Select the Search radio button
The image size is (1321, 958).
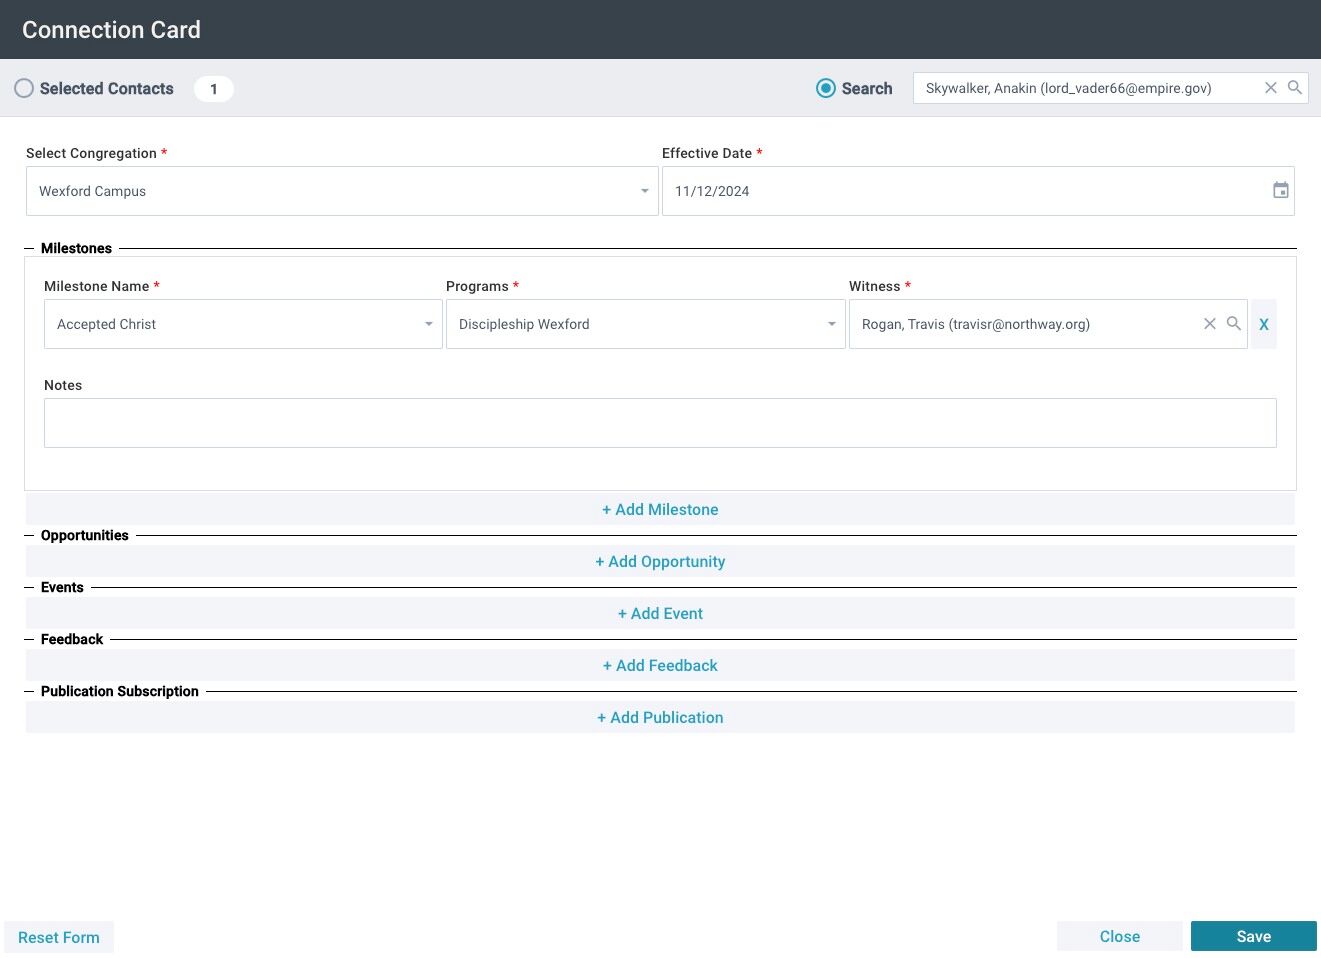tap(826, 88)
